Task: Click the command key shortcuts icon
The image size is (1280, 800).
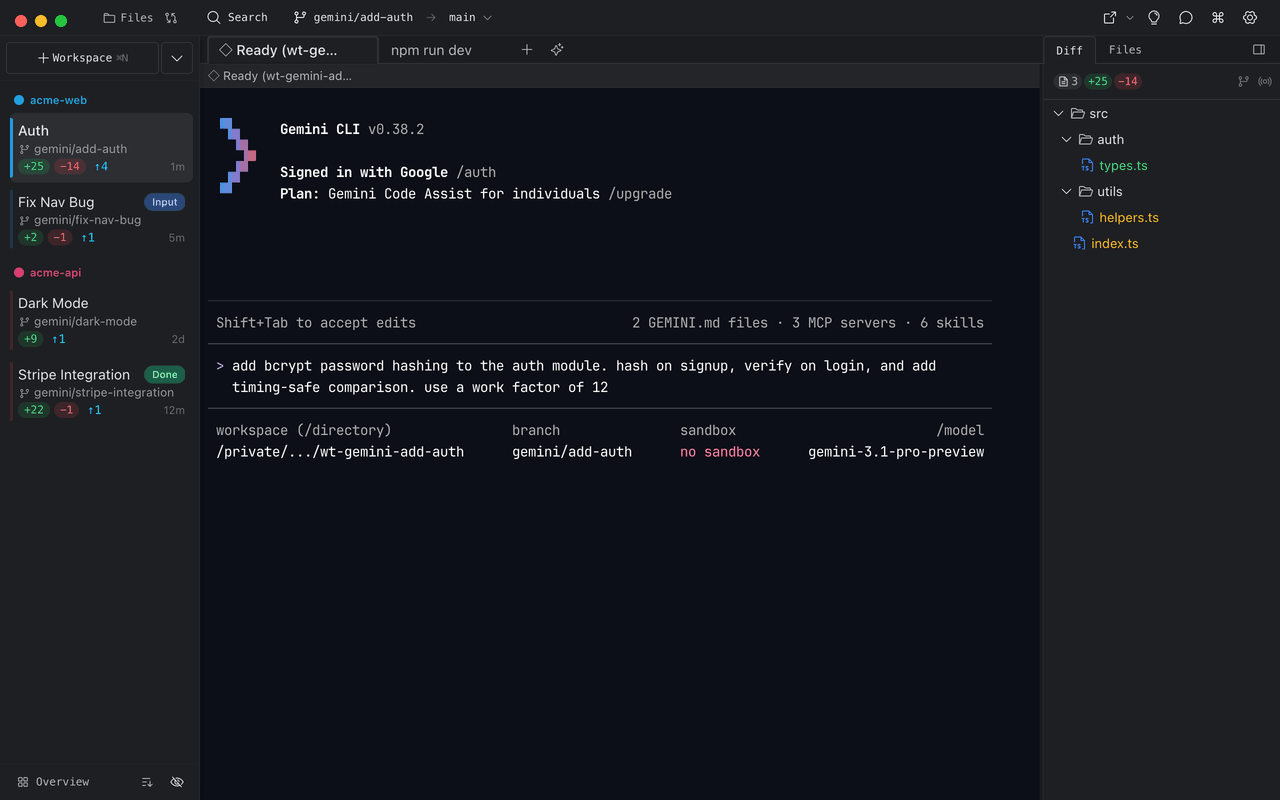Action: coord(1218,18)
